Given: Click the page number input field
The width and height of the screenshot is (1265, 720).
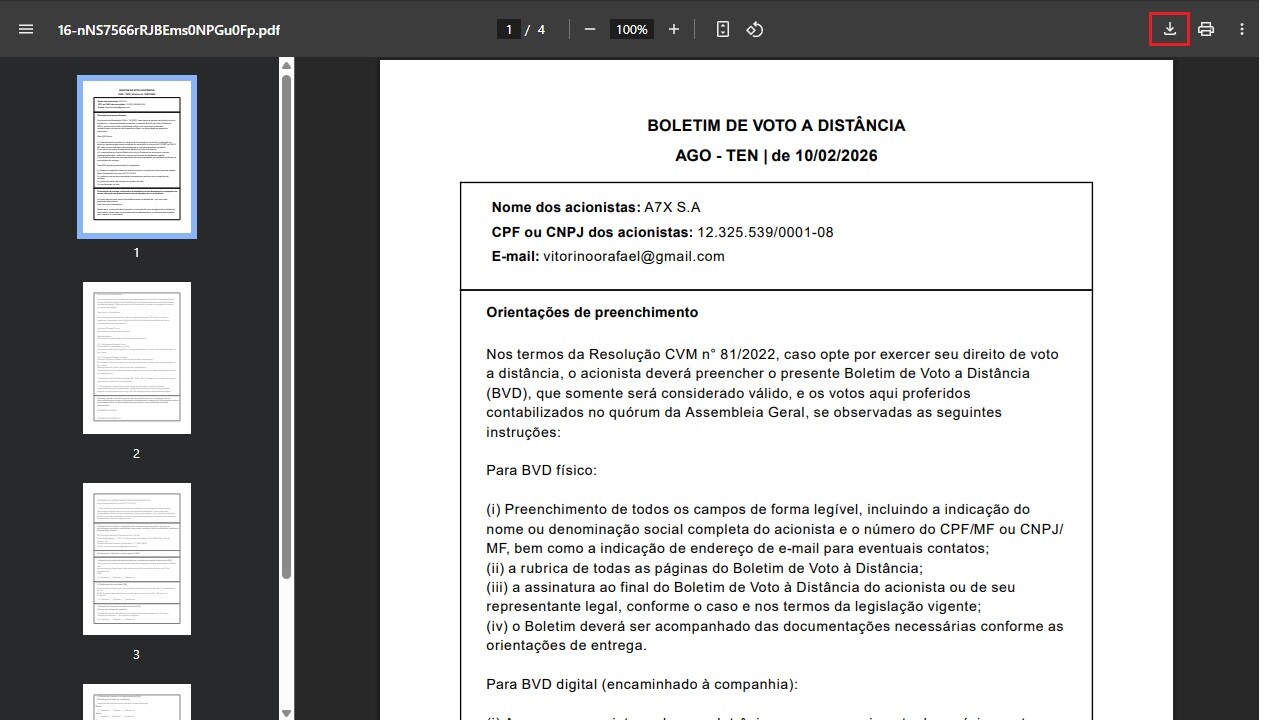Looking at the screenshot, I should click(508, 29).
